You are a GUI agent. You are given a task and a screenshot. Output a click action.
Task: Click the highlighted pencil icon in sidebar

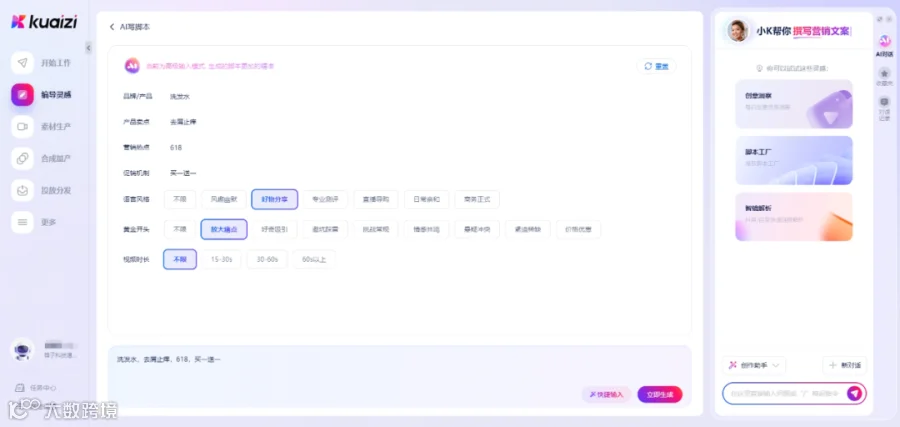22,95
